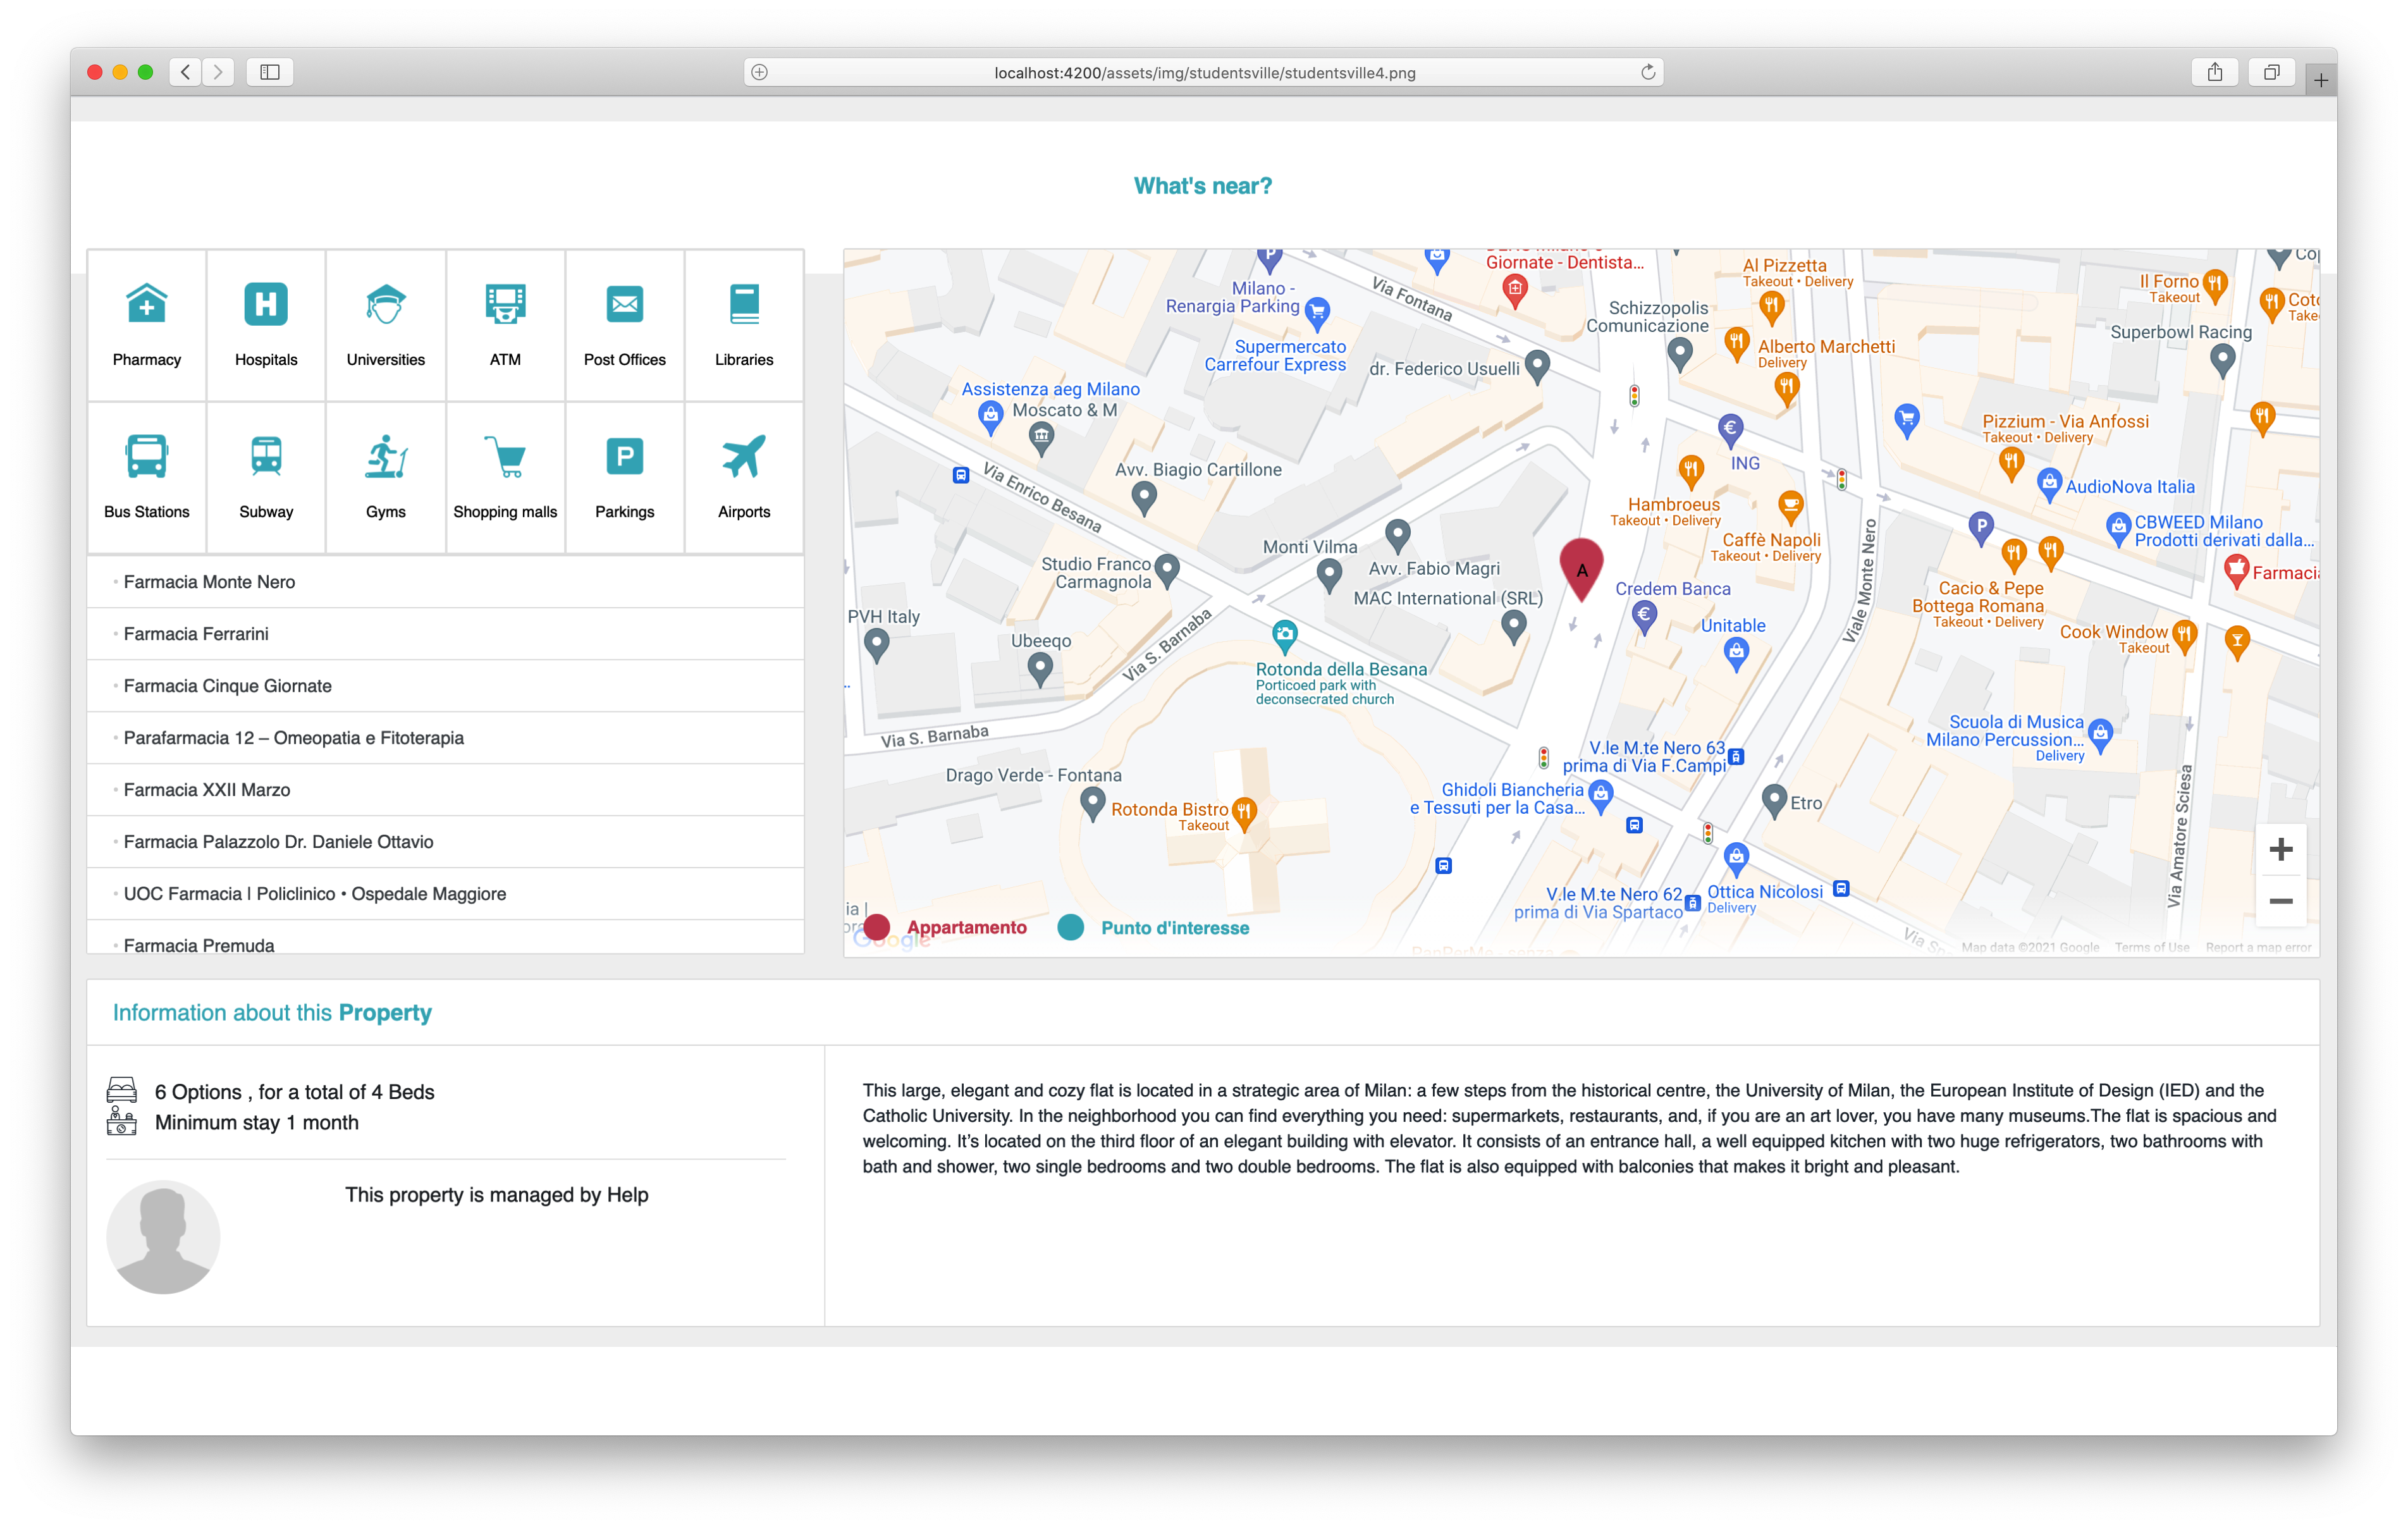Reload the current page
This screenshot has height=1529, width=2408.
pyautogui.click(x=1648, y=72)
